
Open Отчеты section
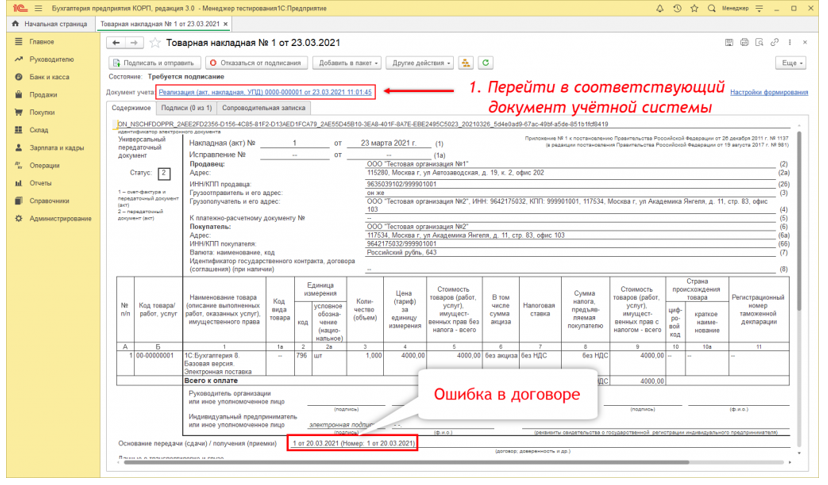[41, 183]
